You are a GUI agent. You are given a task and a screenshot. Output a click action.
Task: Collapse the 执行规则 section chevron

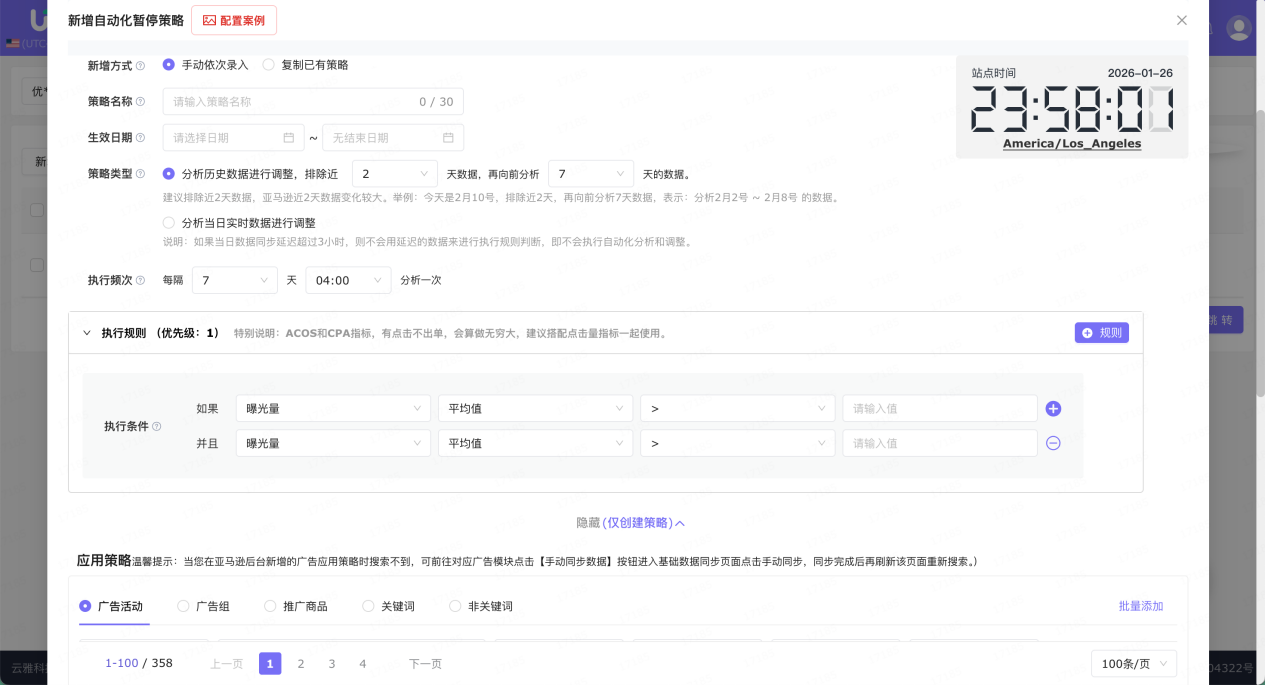pos(86,332)
